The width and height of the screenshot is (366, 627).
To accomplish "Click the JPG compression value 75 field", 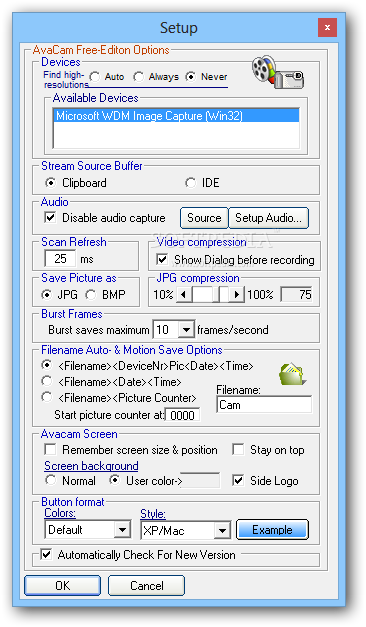I will click(x=296, y=295).
